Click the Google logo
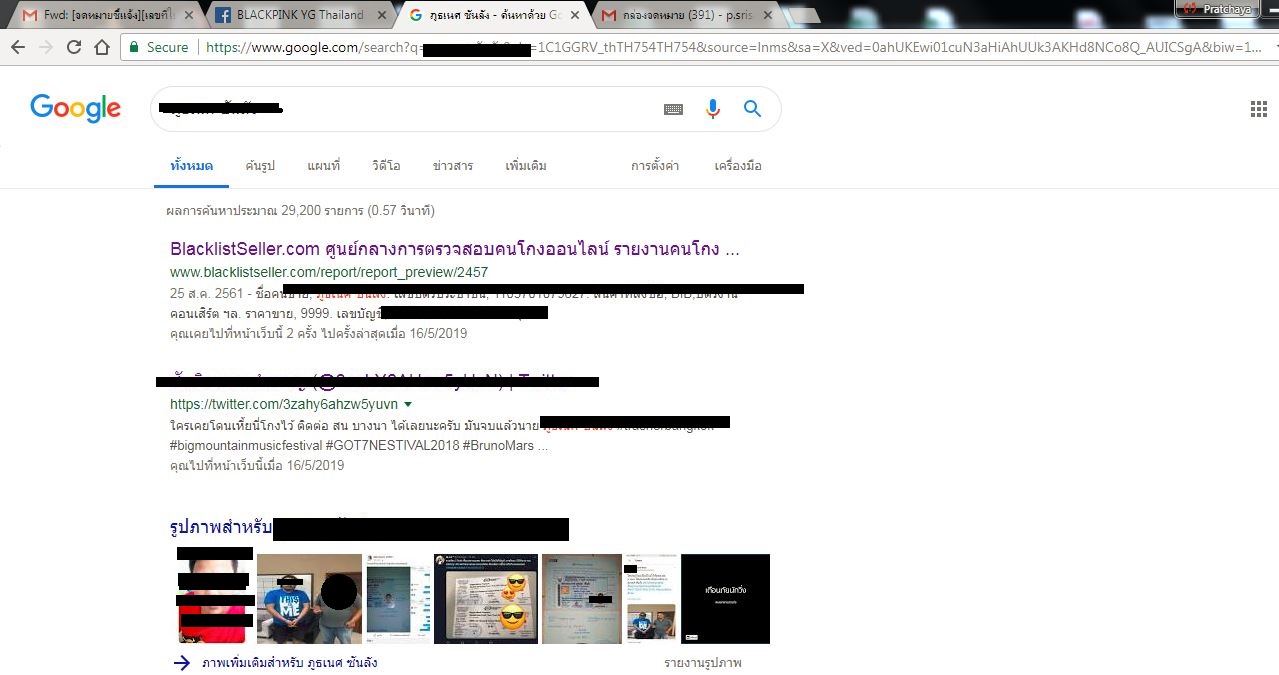This screenshot has height=675, width=1279. pos(76,108)
